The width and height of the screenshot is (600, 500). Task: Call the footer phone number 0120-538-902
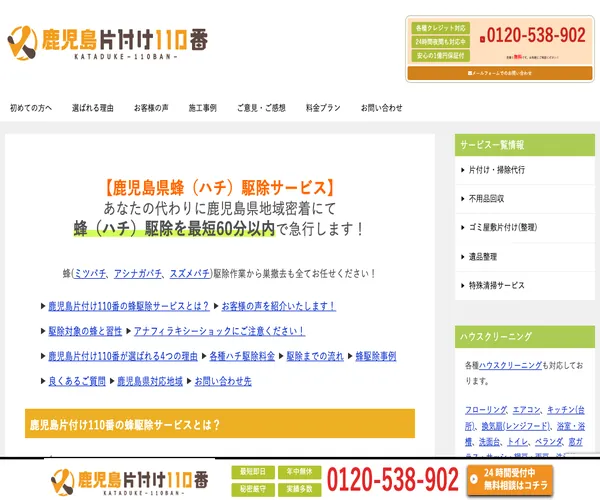pos(392,480)
